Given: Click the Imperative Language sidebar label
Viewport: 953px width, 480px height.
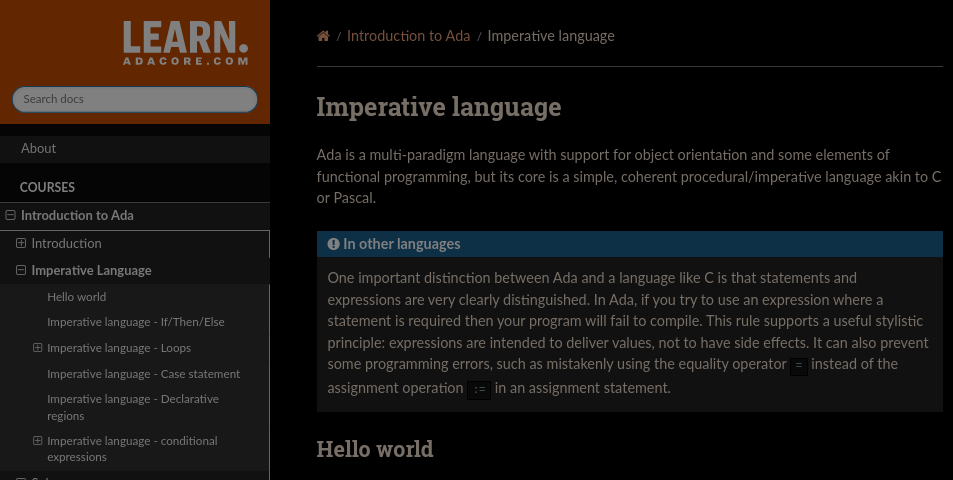Looking at the screenshot, I should pos(91,270).
